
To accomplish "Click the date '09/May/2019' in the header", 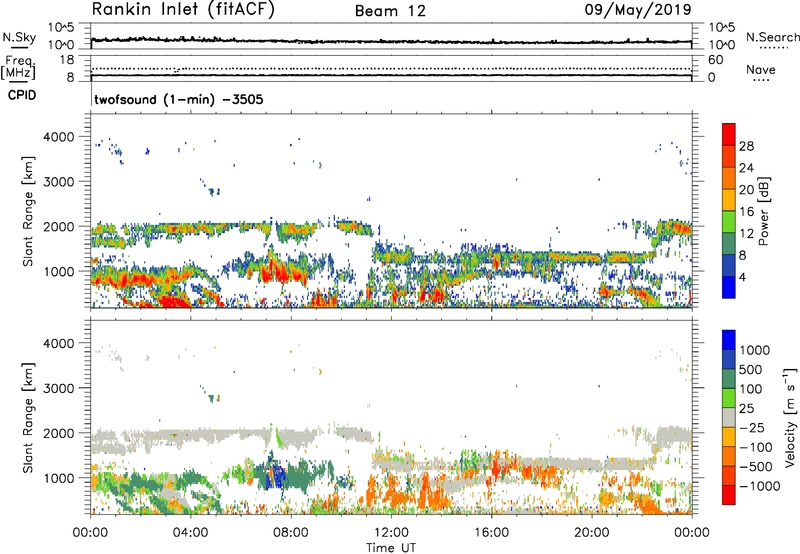I will tap(638, 9).
